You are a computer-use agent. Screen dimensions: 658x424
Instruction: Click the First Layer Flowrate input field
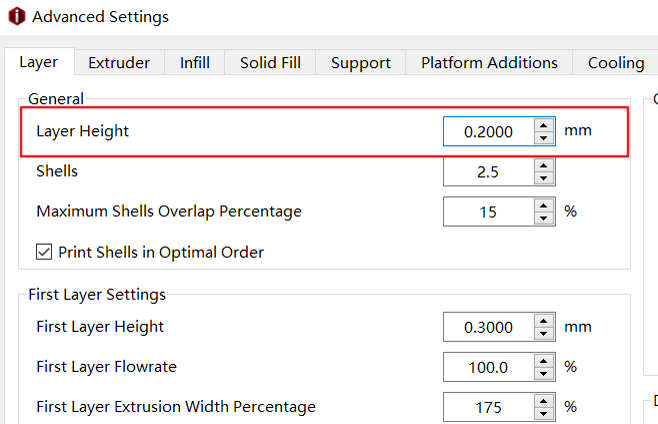point(489,367)
